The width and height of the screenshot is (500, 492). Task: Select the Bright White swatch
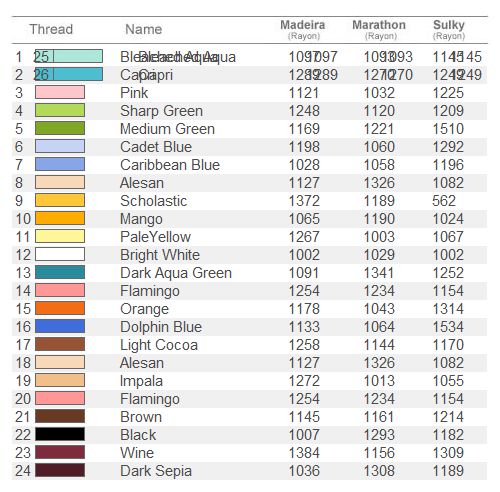[x=60, y=254]
